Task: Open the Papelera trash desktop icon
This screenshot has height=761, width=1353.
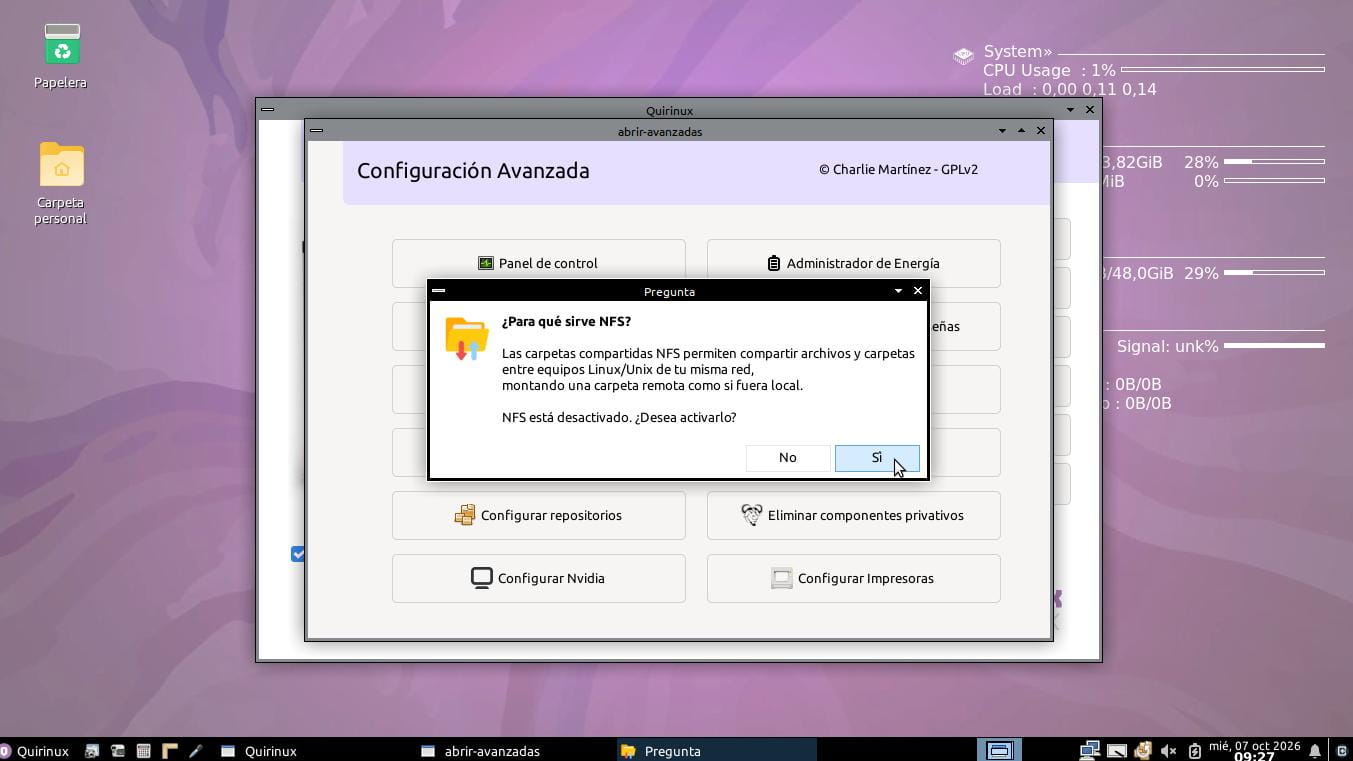Action: coord(61,56)
